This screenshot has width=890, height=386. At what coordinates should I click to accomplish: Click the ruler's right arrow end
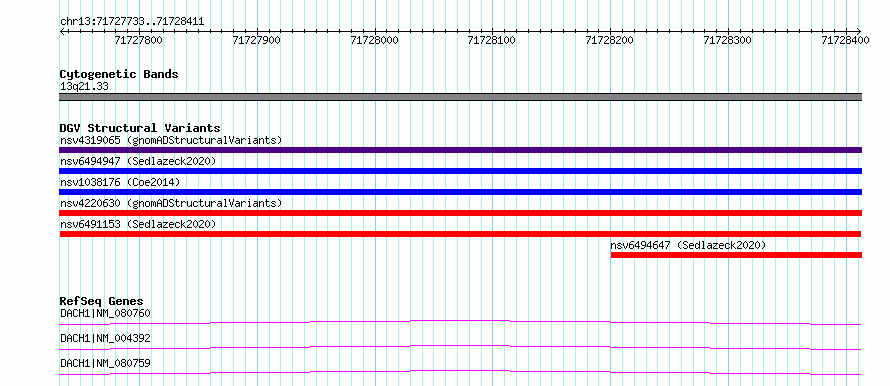click(x=858, y=31)
